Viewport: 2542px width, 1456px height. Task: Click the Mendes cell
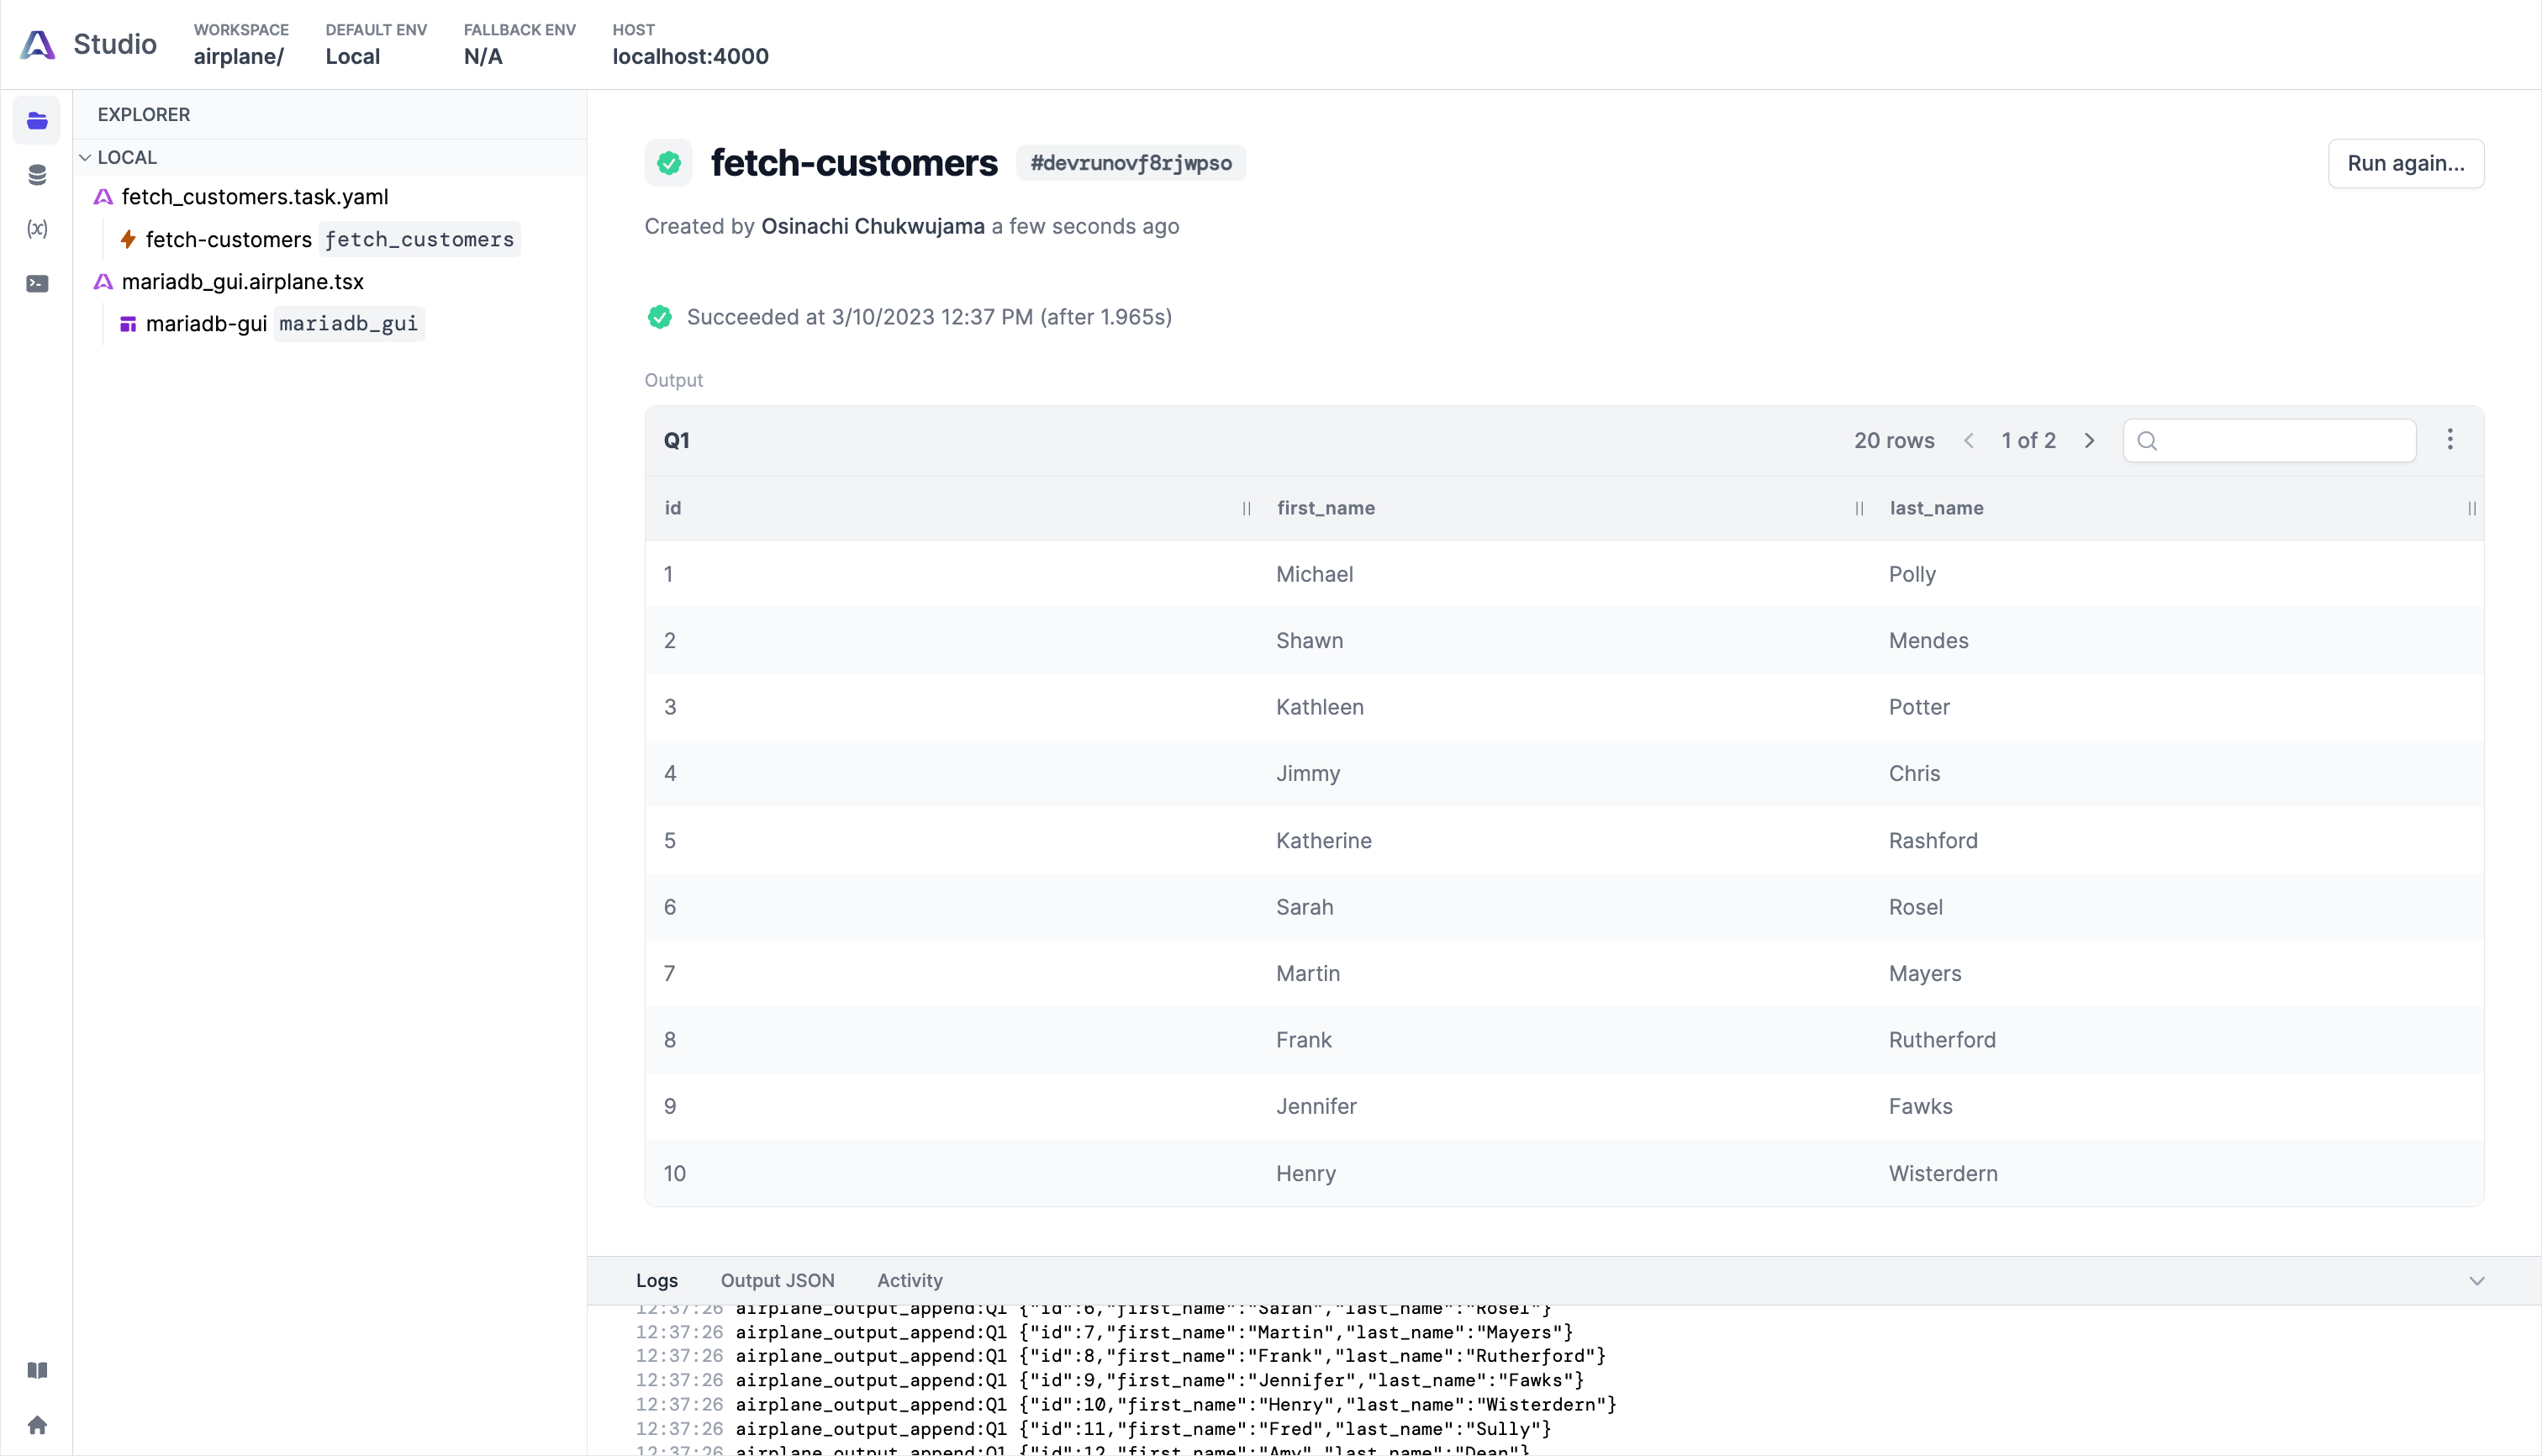1929,641
